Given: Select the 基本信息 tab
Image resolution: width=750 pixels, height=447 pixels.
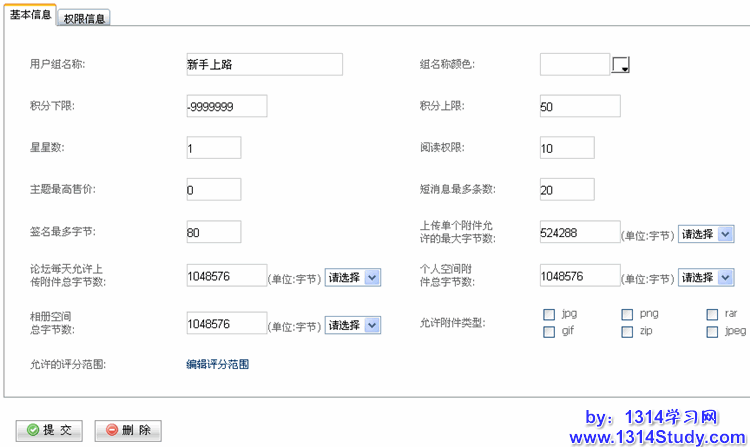Looking at the screenshot, I should pos(30,17).
